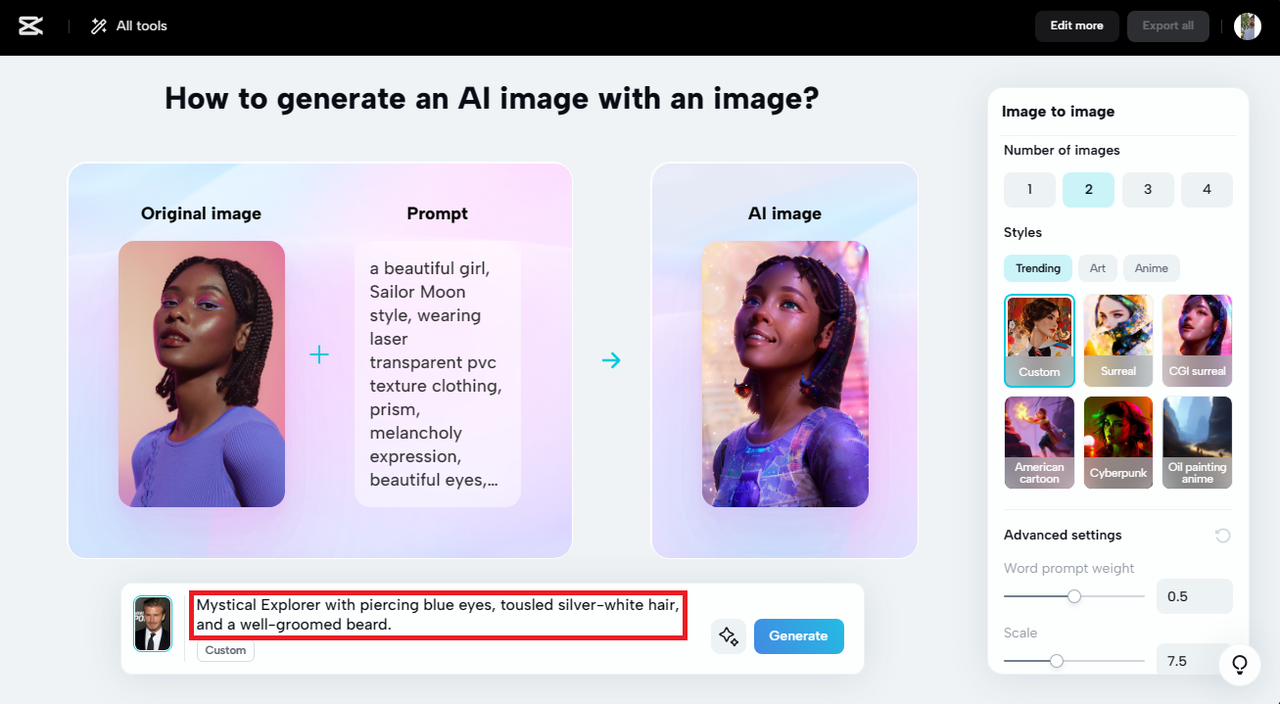Reset Advanced settings with the refresh icon
The image size is (1280, 704).
click(x=1222, y=535)
